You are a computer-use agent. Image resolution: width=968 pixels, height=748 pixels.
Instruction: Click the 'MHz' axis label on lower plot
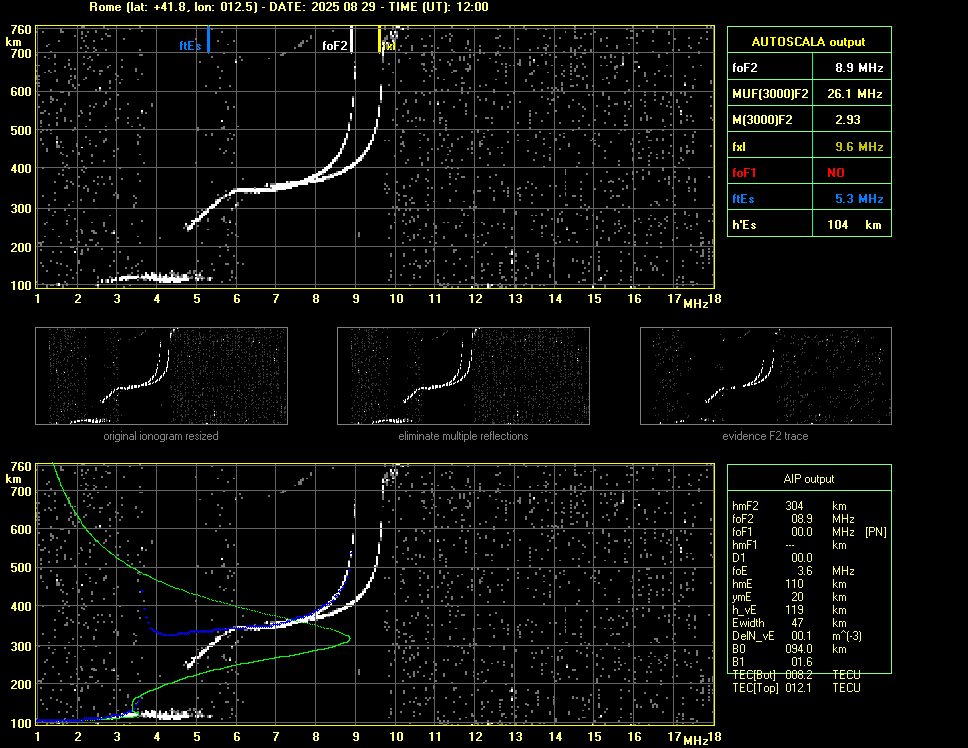point(696,740)
